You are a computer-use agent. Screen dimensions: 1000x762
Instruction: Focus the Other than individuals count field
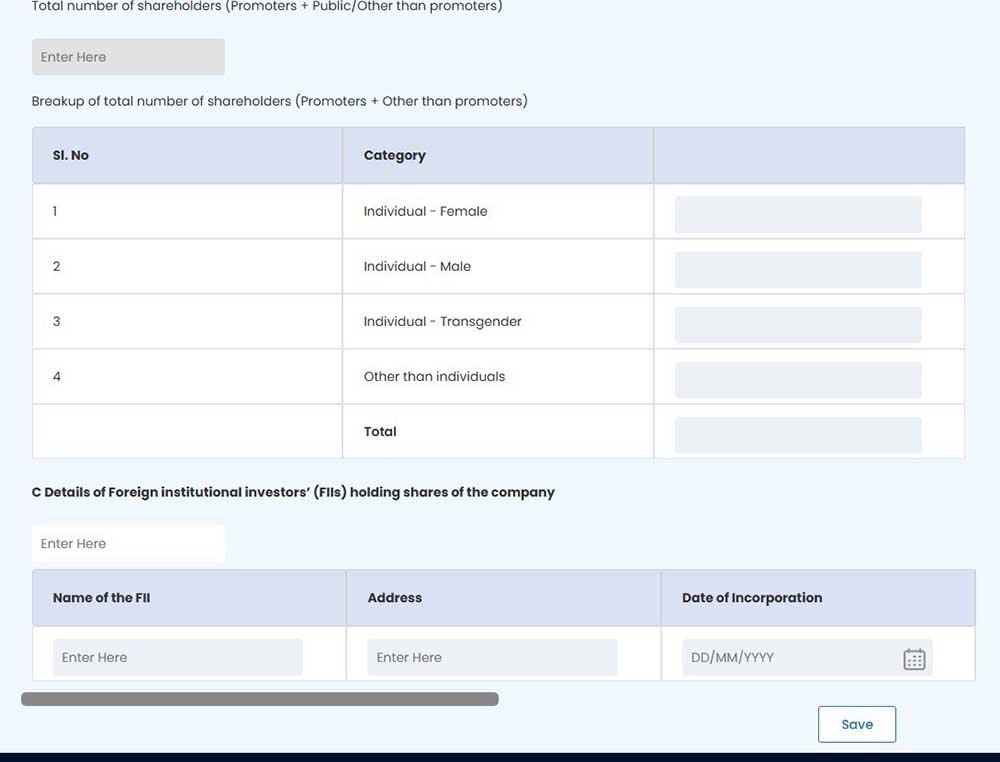(797, 380)
